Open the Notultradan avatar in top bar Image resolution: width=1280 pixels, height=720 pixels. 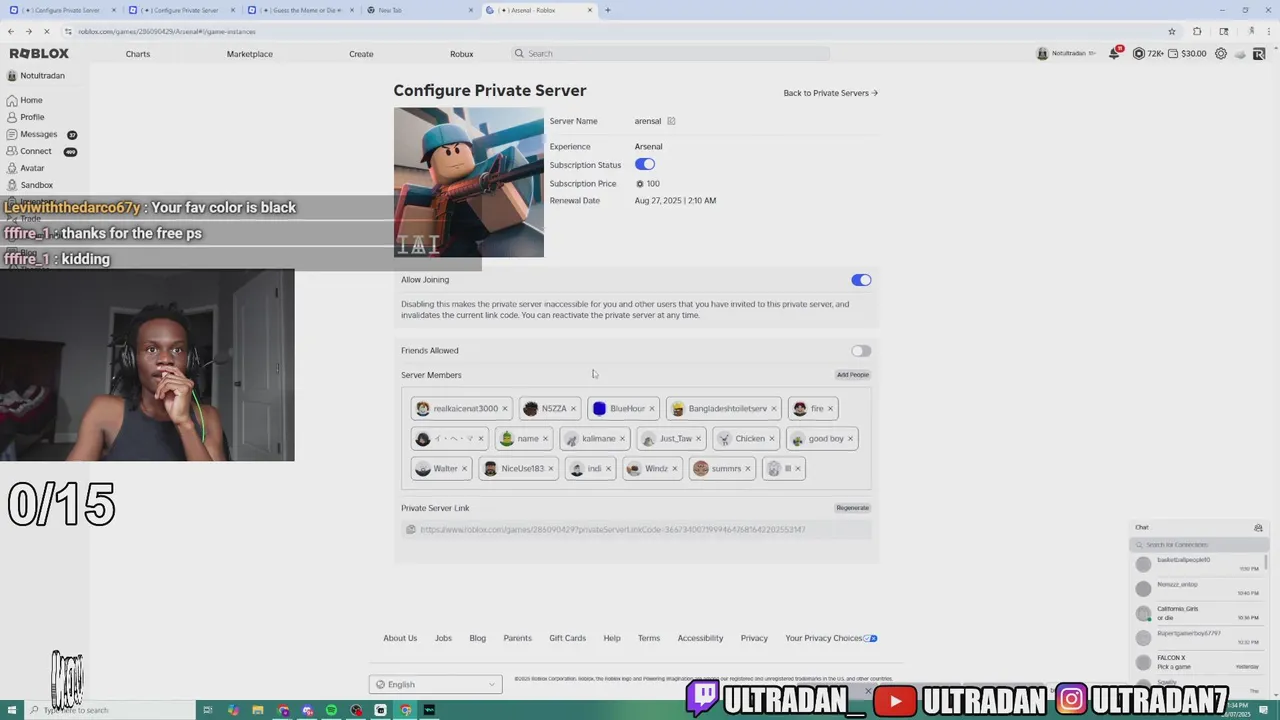click(1042, 54)
